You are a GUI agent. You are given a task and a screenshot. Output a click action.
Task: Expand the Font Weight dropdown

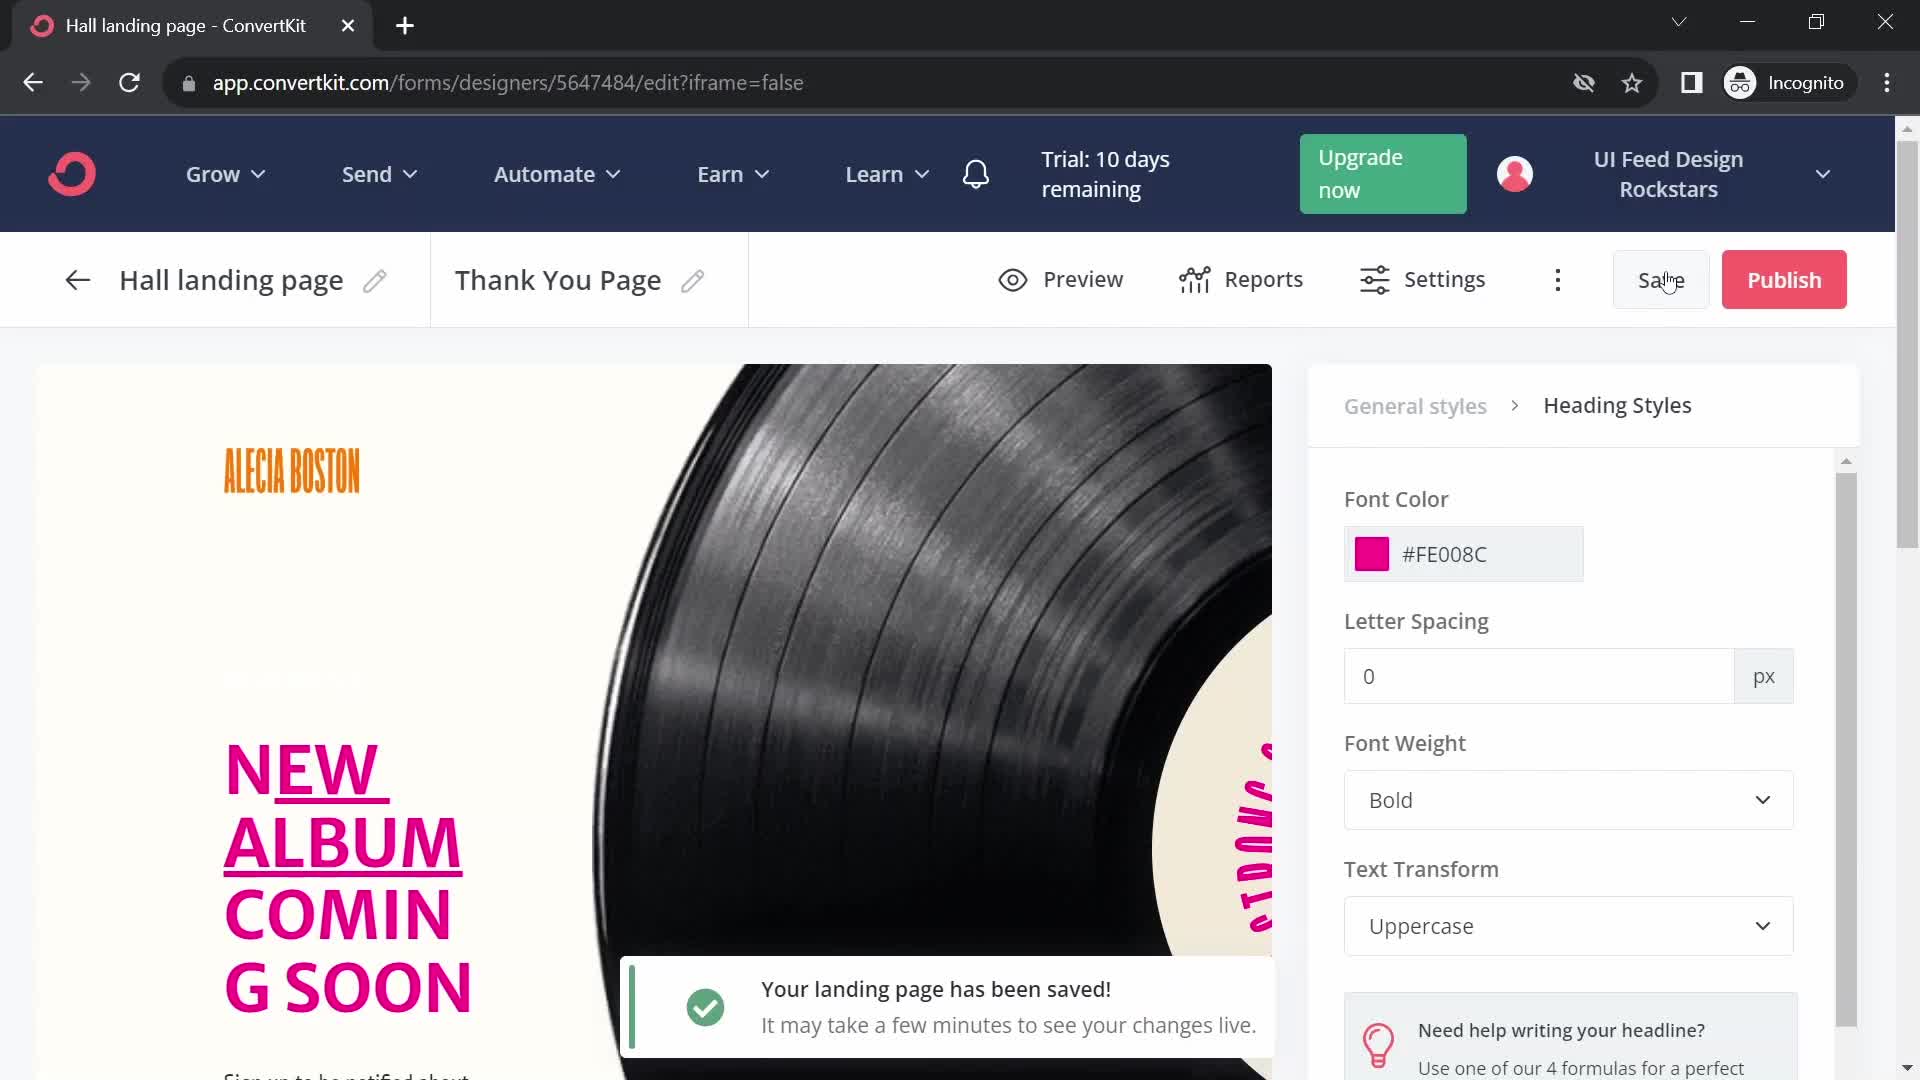[1571, 800]
